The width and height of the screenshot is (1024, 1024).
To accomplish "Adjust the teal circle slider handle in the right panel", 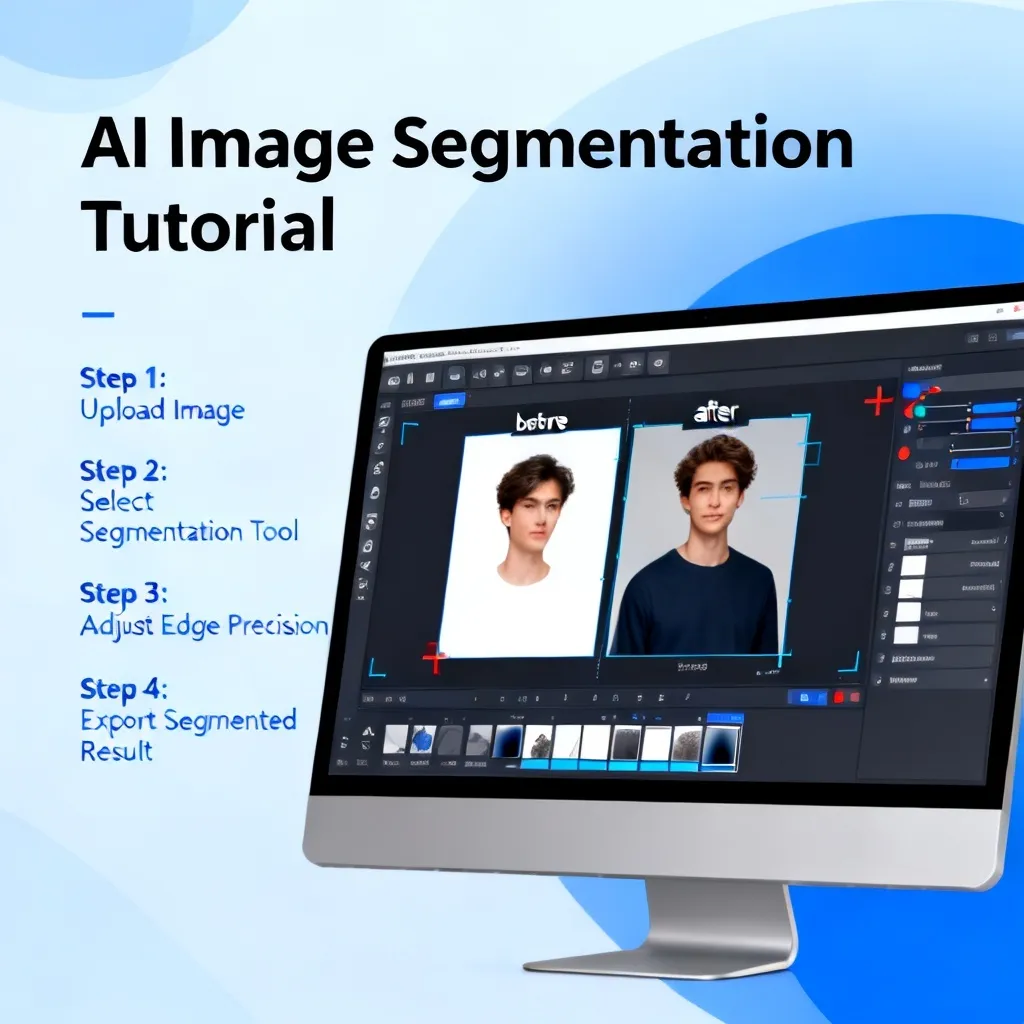I will (x=920, y=411).
